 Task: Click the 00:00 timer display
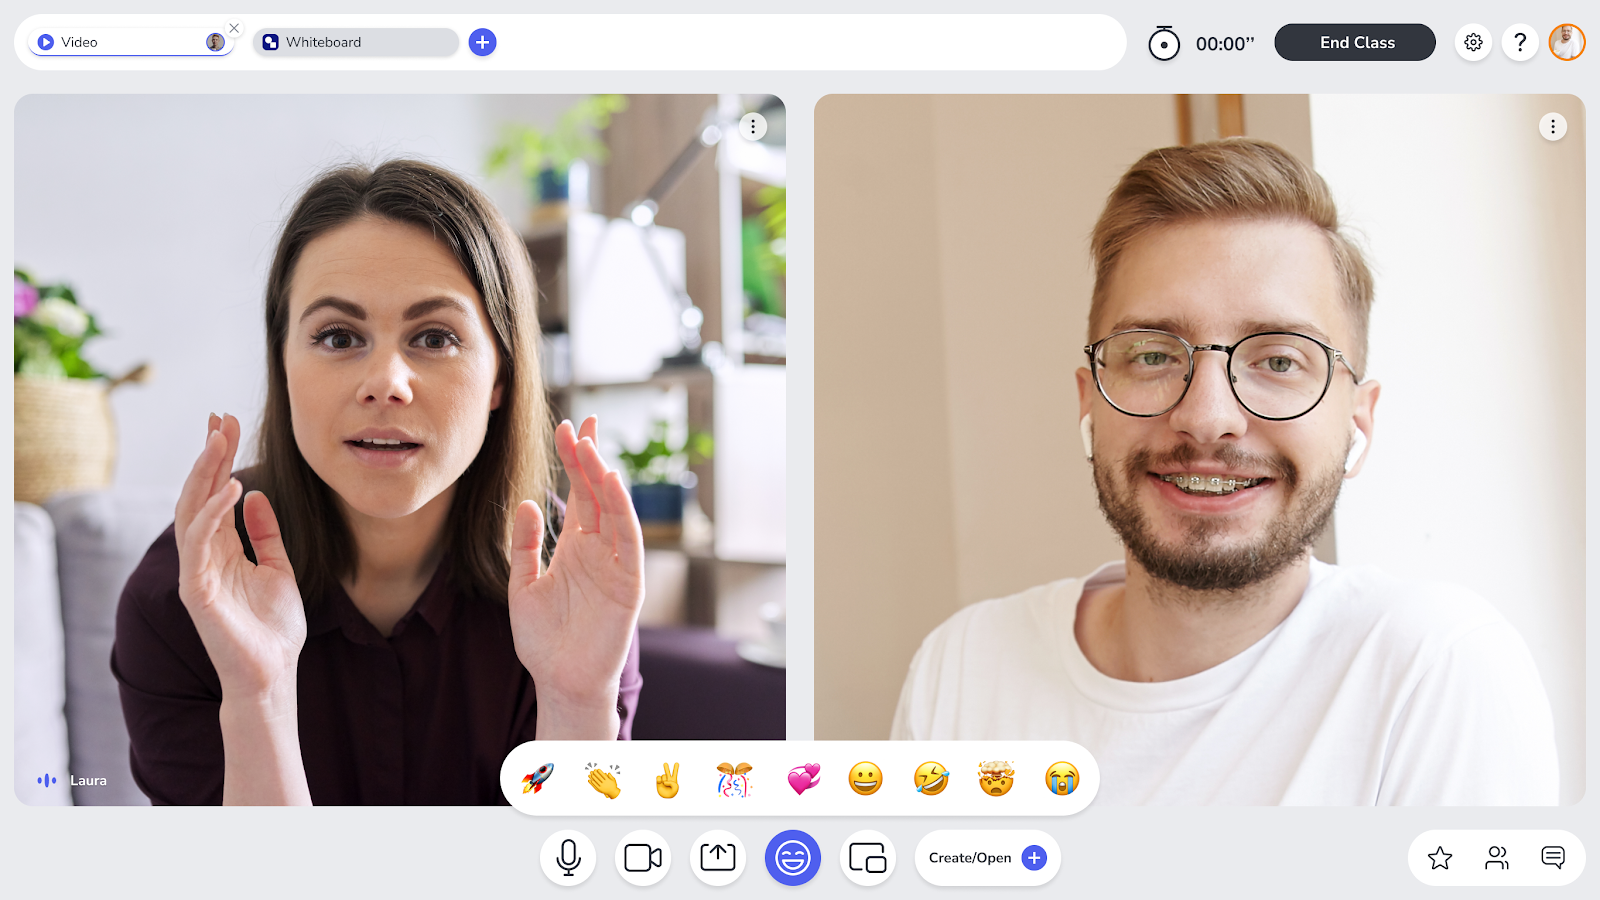(x=1225, y=43)
